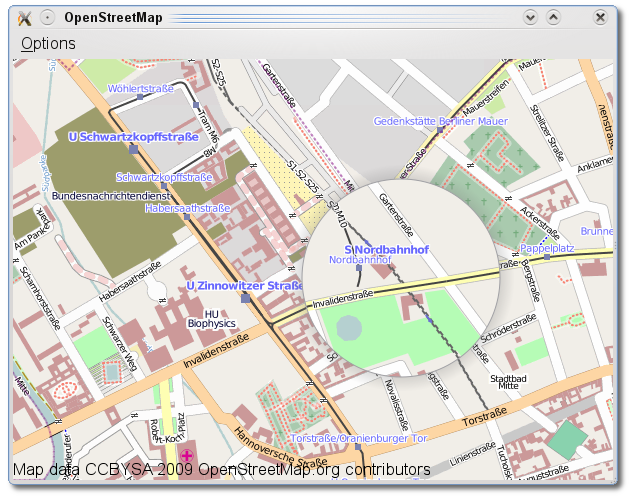Select the U Schwartzkopffstraße station marker
The height and width of the screenshot is (500, 640).
[133, 148]
